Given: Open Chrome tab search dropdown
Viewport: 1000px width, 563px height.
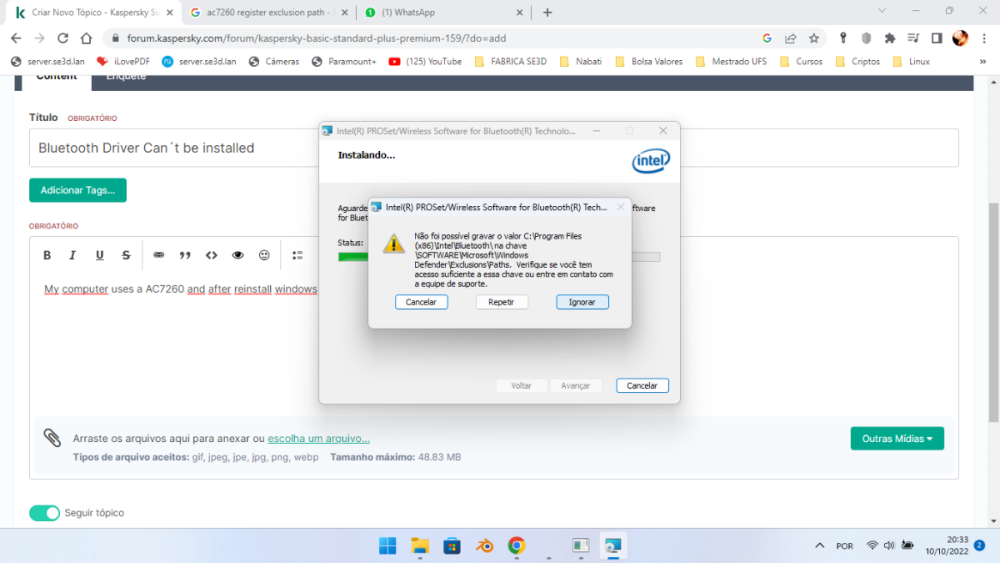Looking at the screenshot, I should pos(882,11).
